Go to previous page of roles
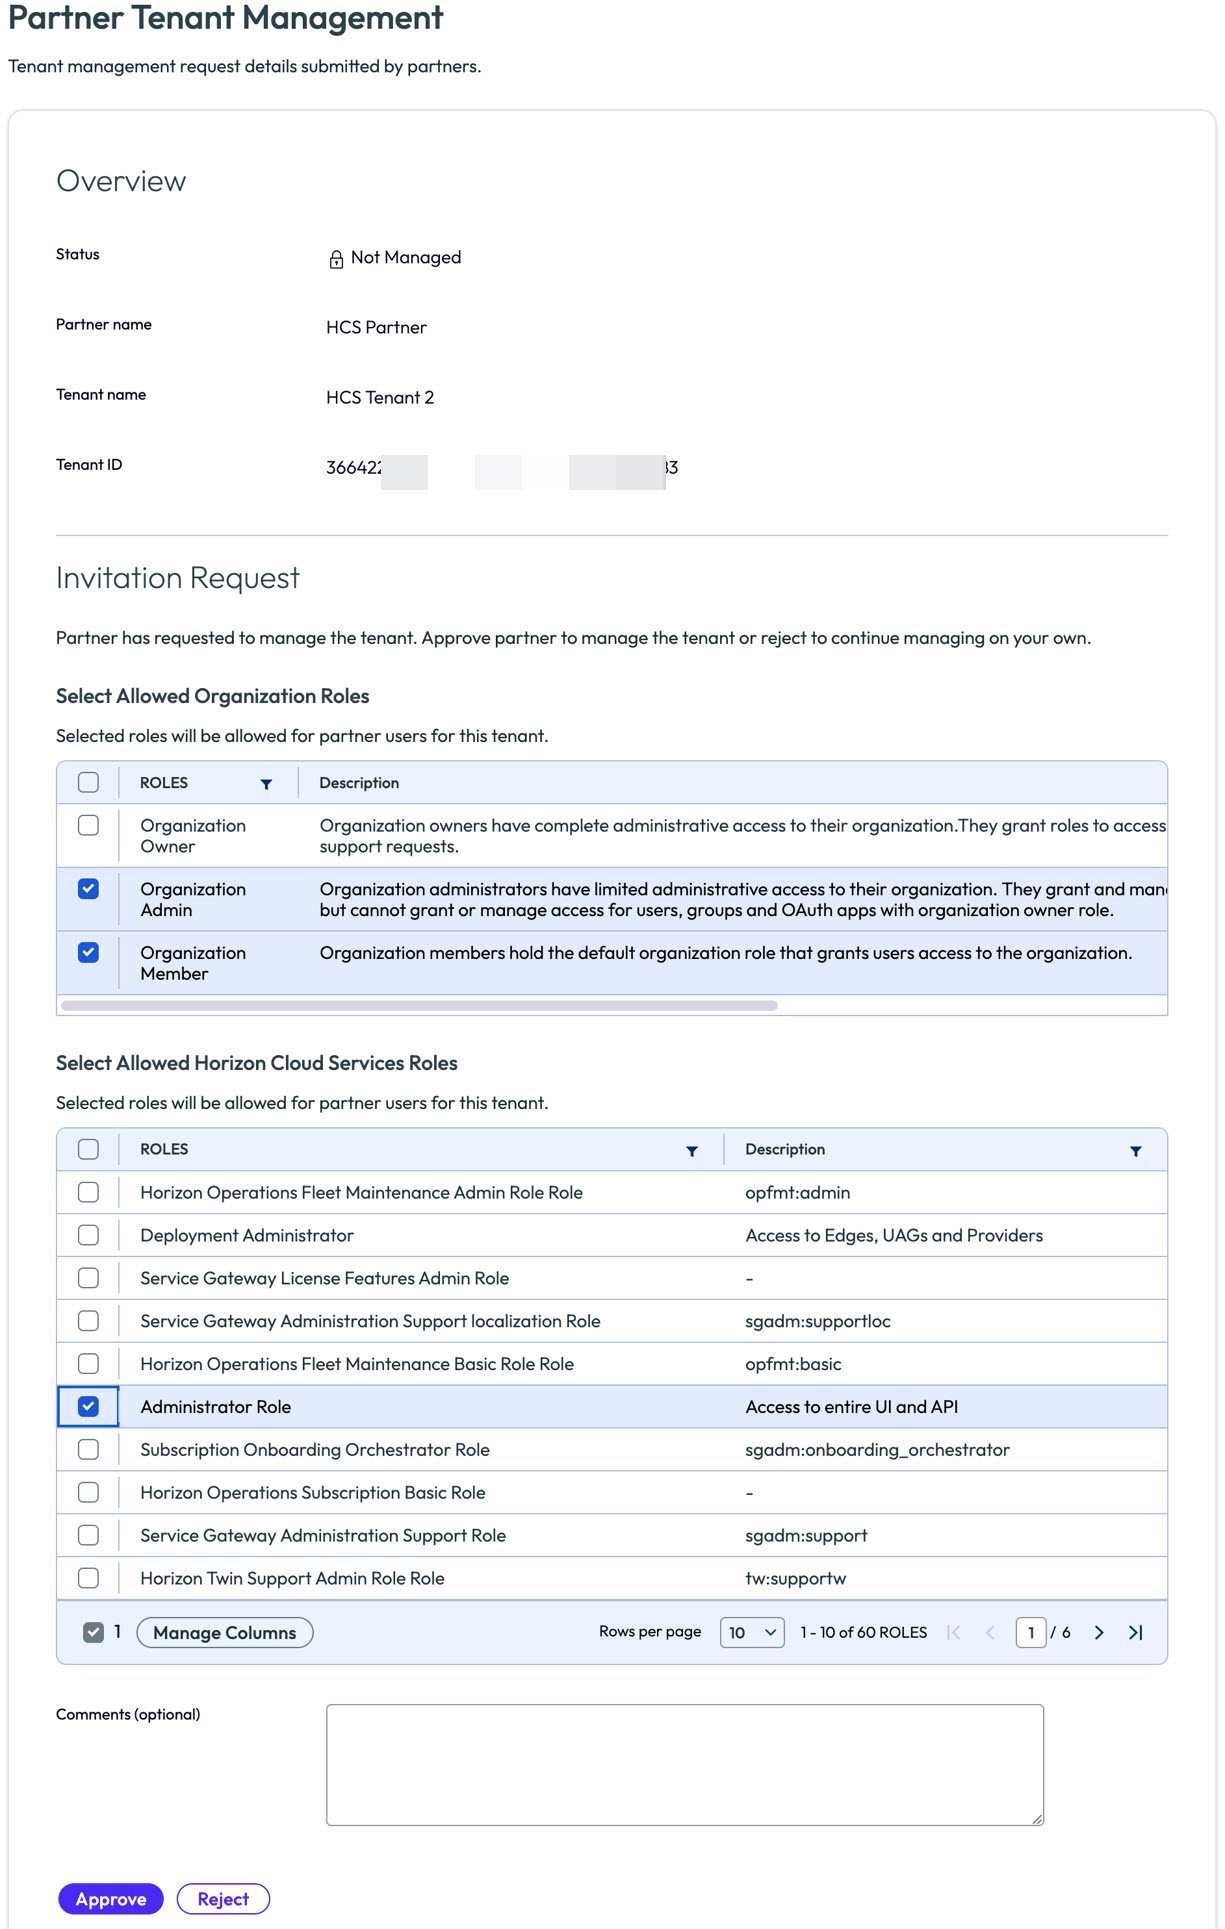1225x1929 pixels. pos(990,1632)
